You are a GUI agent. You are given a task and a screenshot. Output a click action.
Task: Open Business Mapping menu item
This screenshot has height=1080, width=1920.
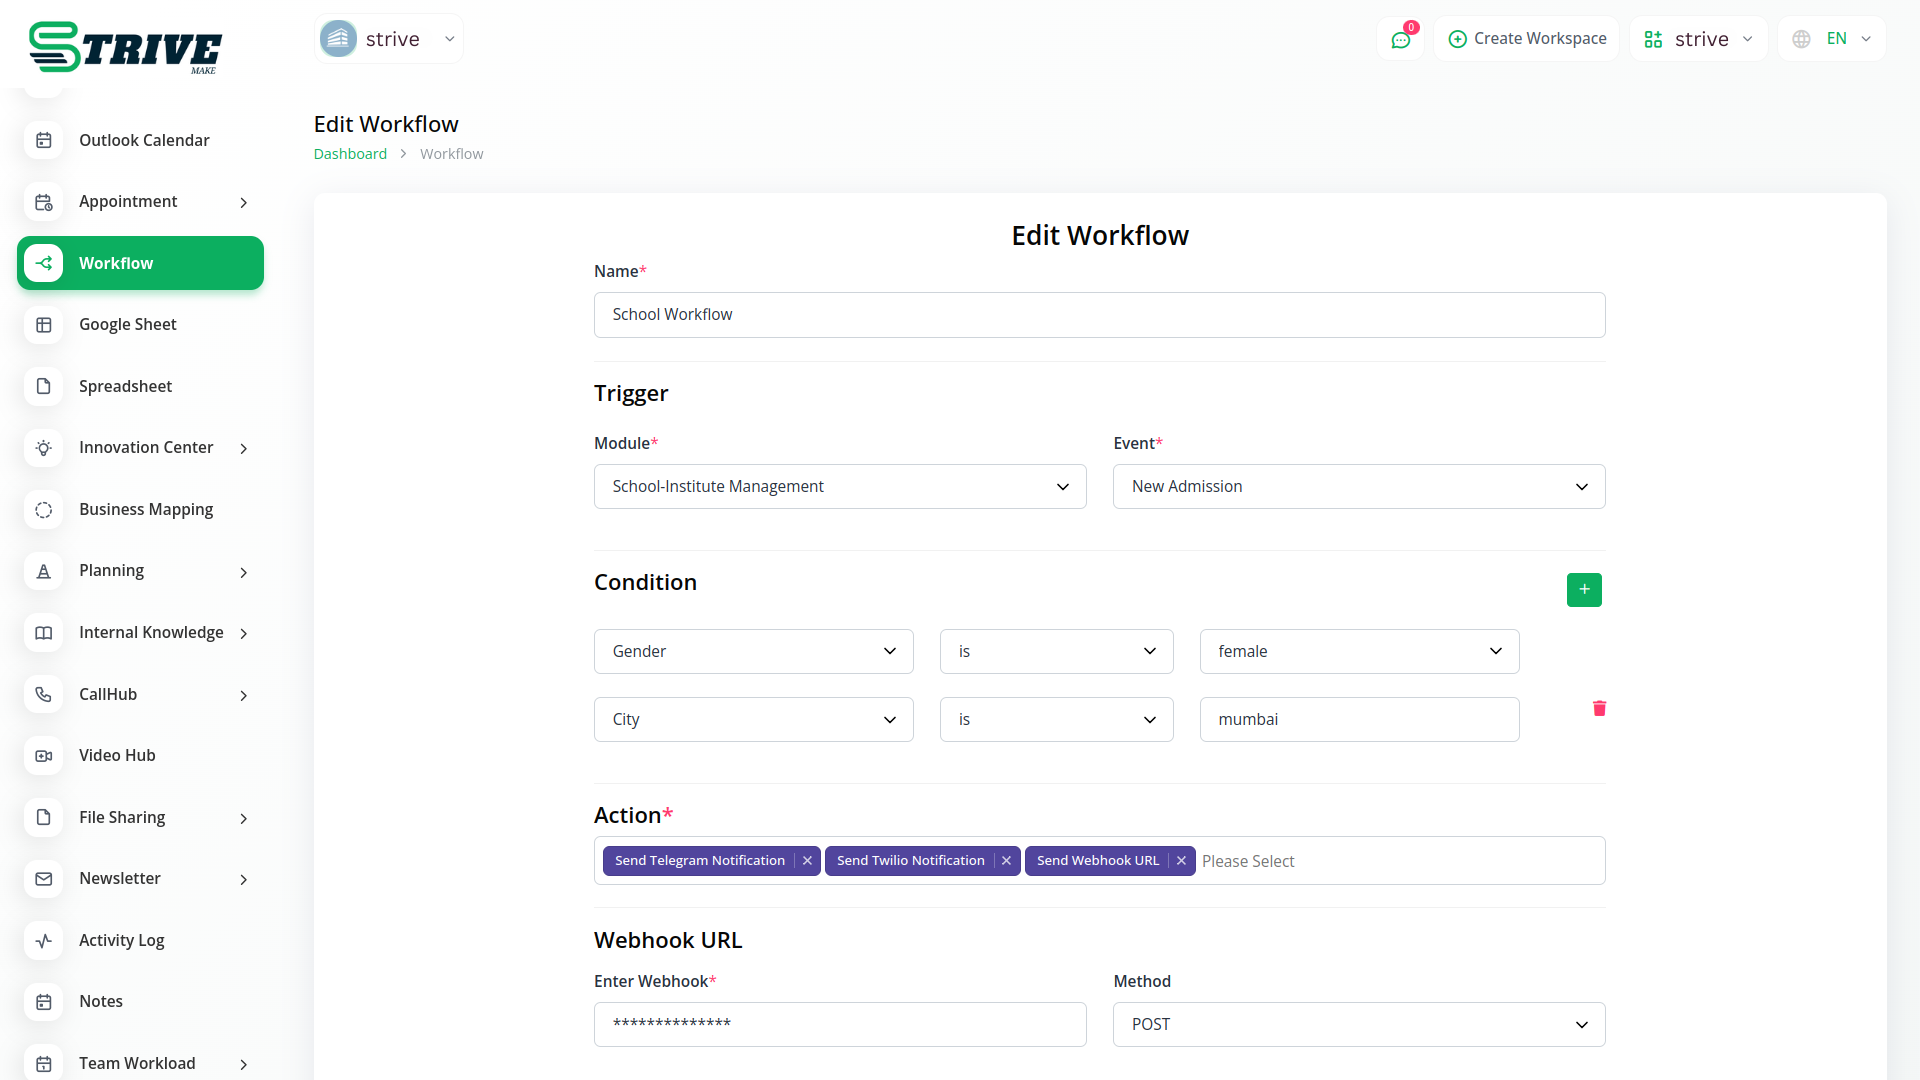(146, 510)
